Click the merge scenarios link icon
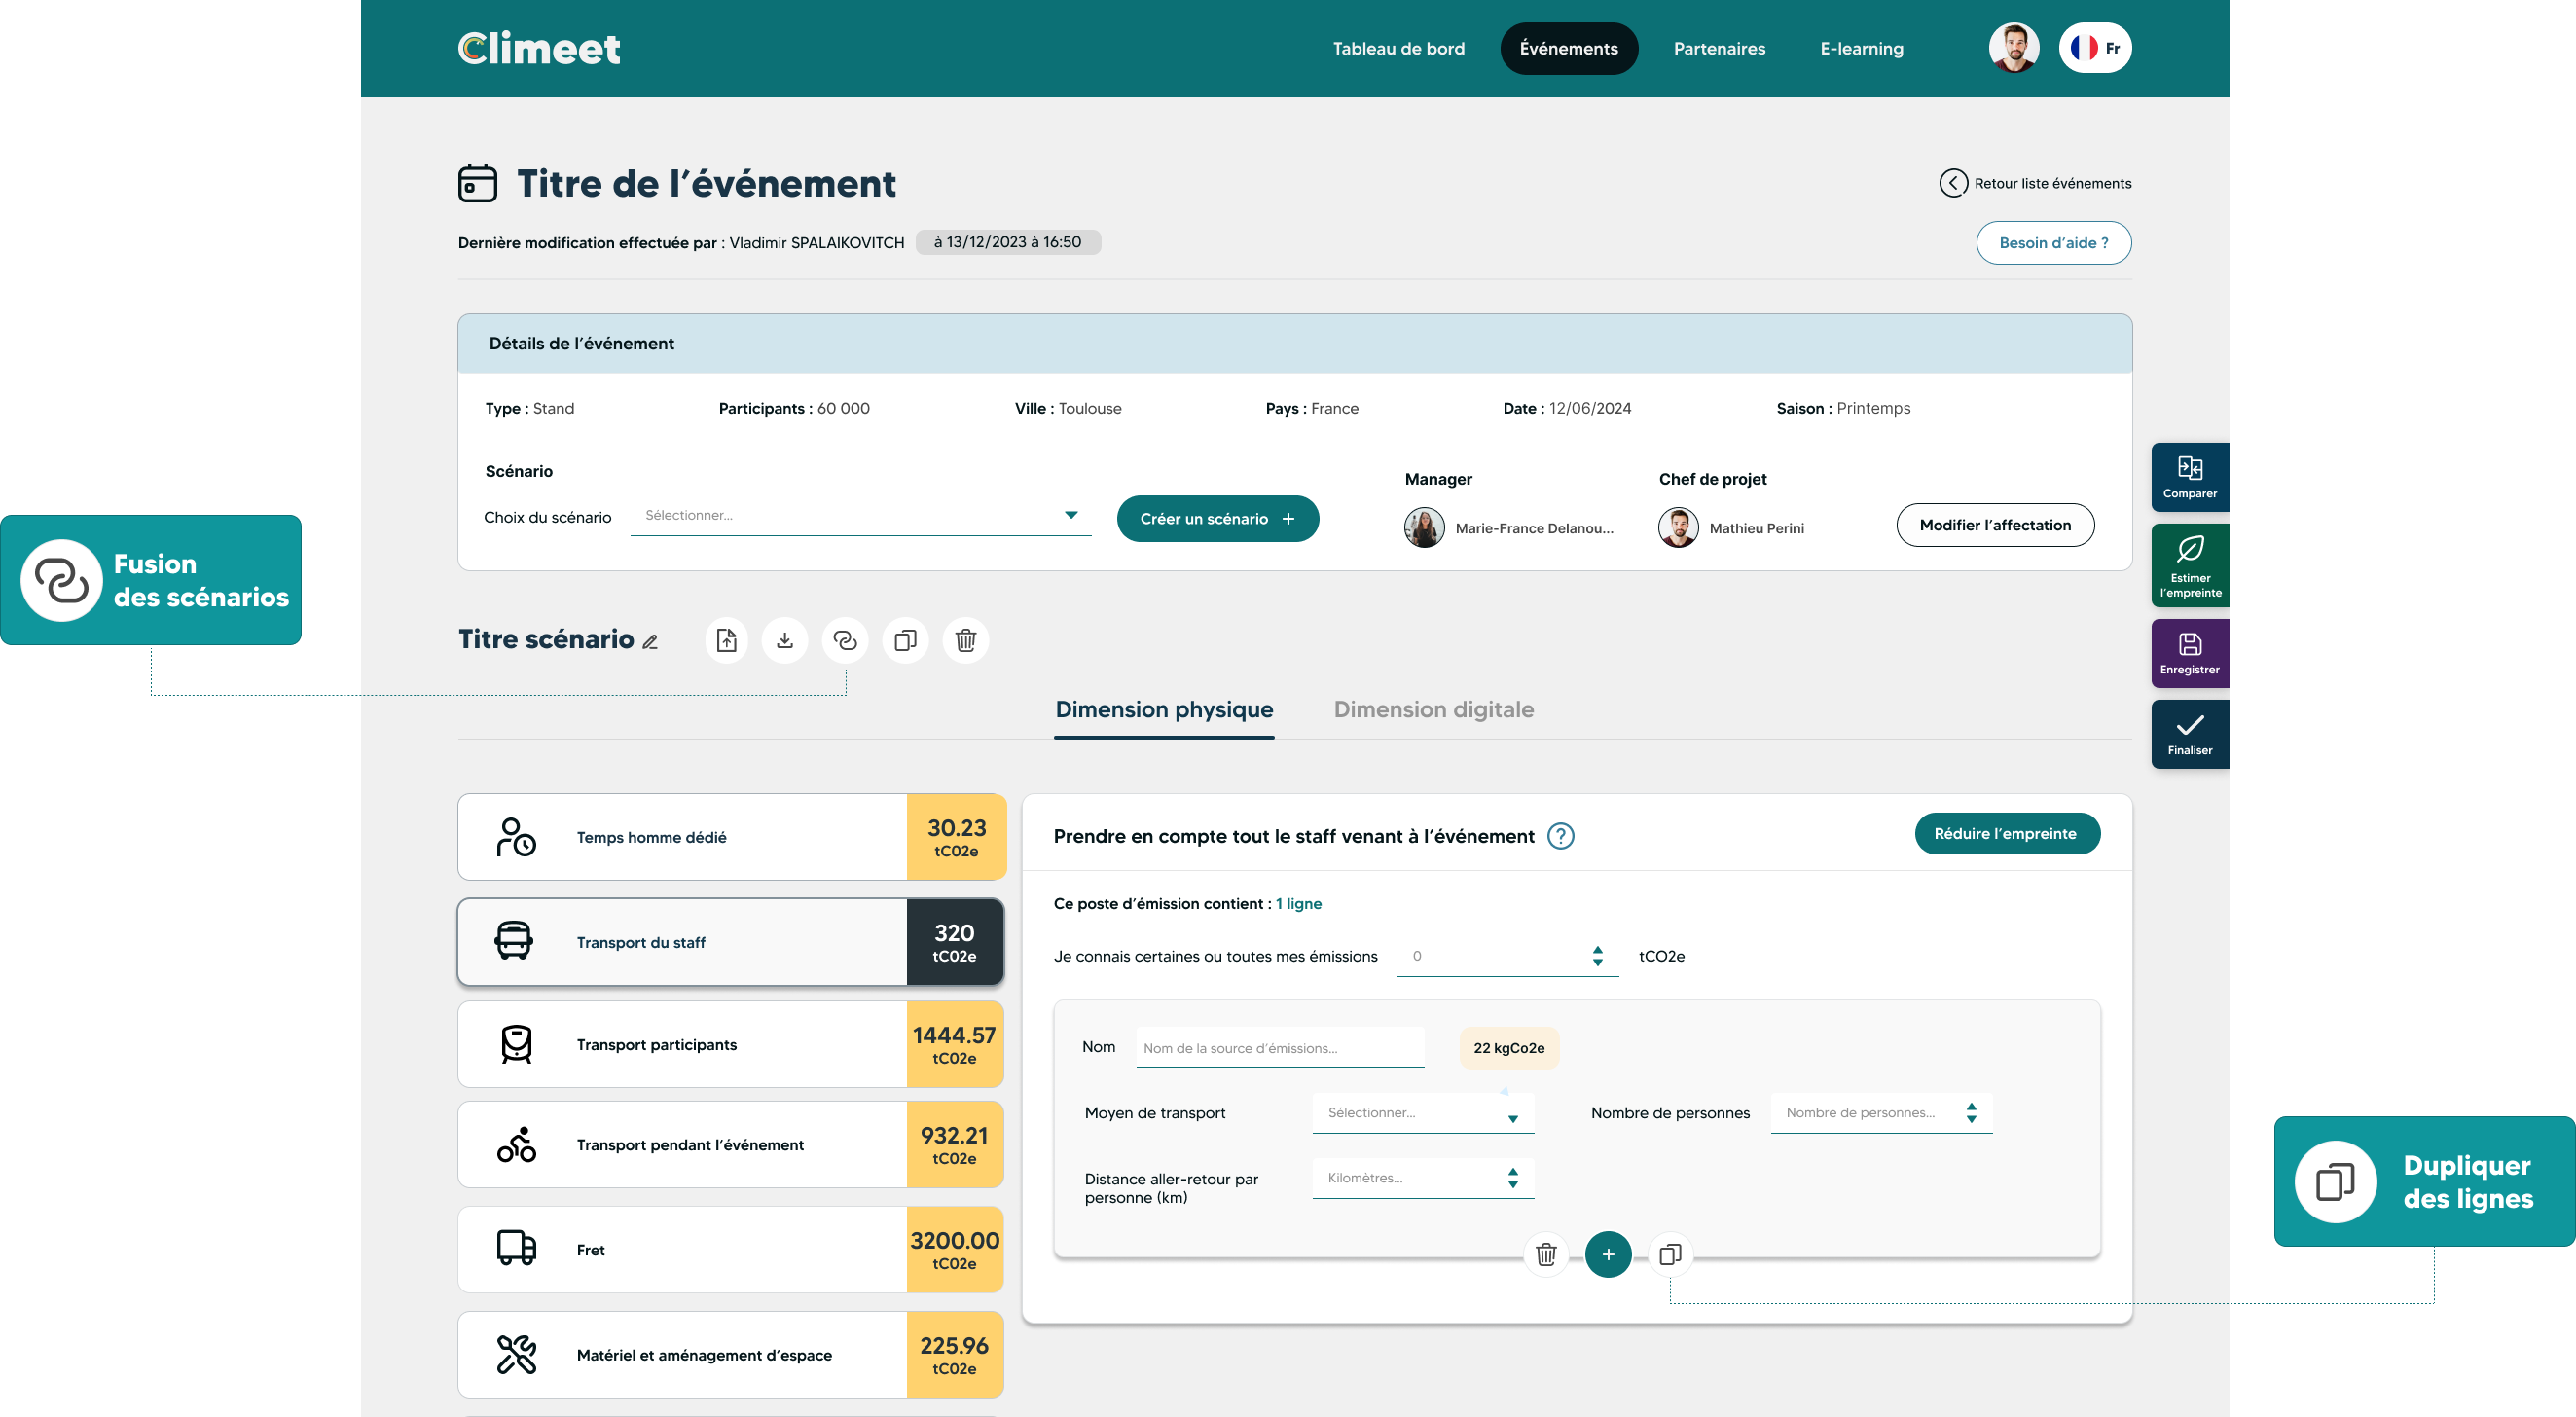Image resolution: width=2576 pixels, height=1417 pixels. tap(845, 640)
